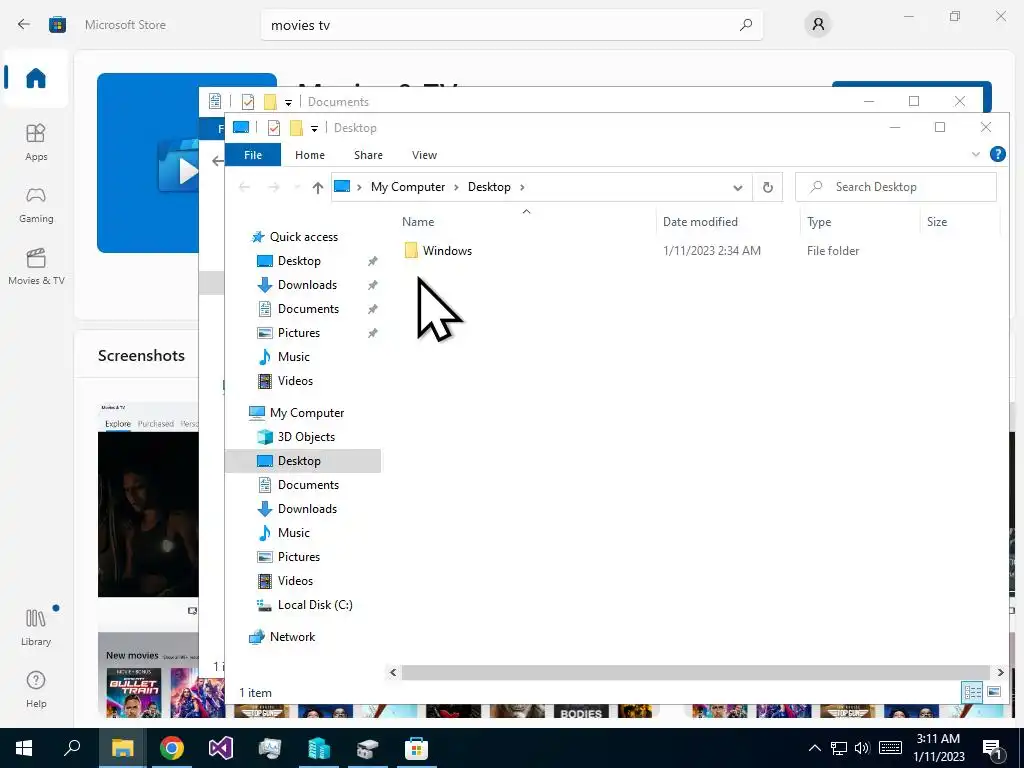
Task: Click the New folder icon in Desktop window title bar
Action: 296,127
